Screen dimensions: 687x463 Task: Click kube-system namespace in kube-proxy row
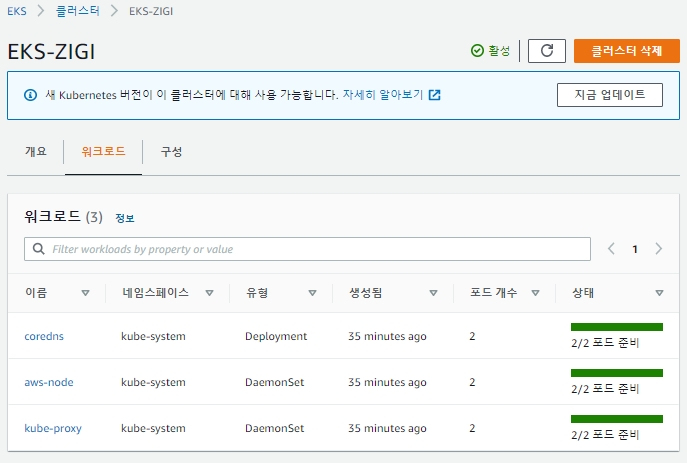click(x=153, y=428)
